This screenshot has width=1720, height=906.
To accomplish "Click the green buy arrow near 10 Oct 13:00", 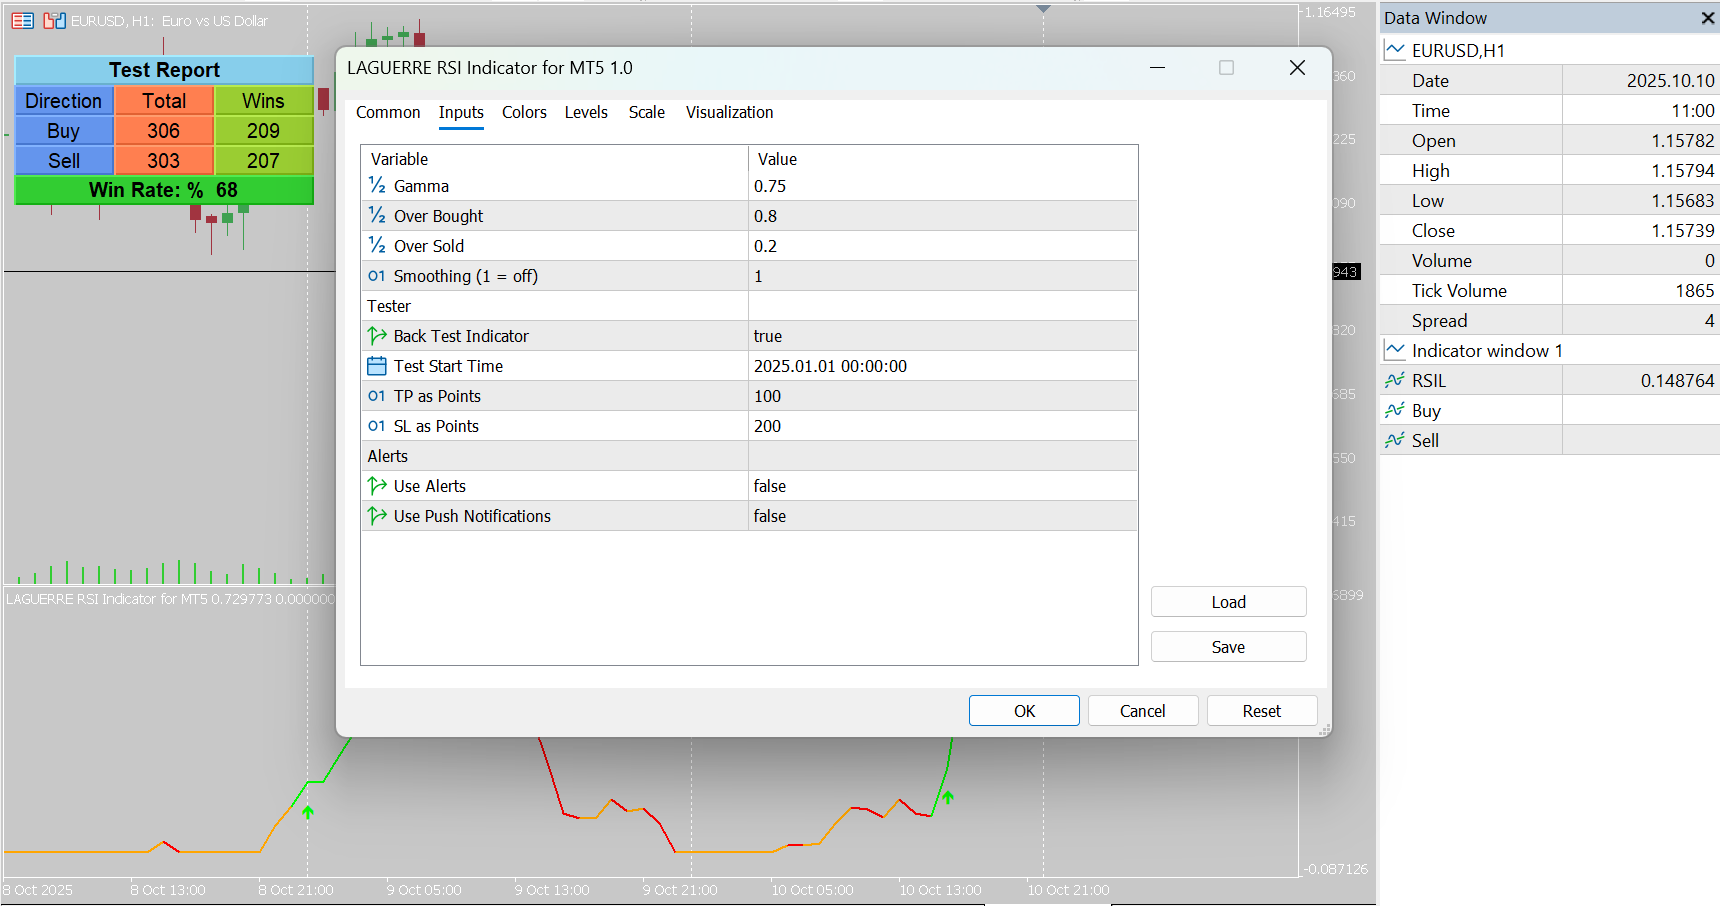I will (x=948, y=797).
